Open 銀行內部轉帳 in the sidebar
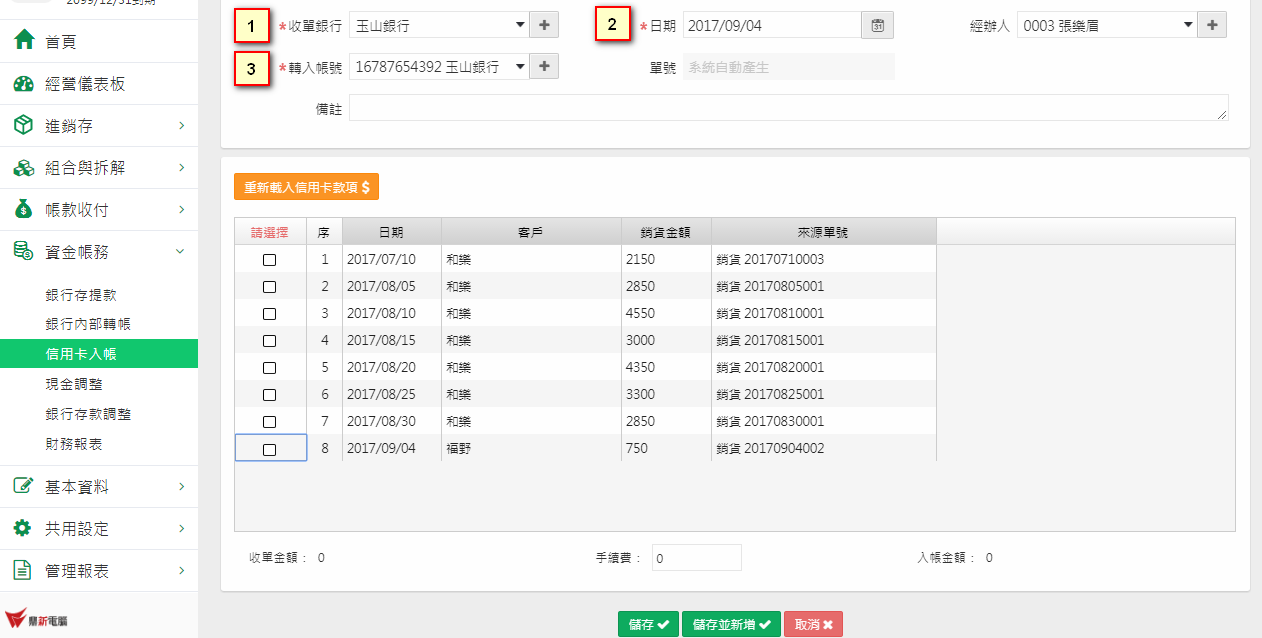Screen dimensions: 1262x638 pyautogui.click(x=88, y=324)
